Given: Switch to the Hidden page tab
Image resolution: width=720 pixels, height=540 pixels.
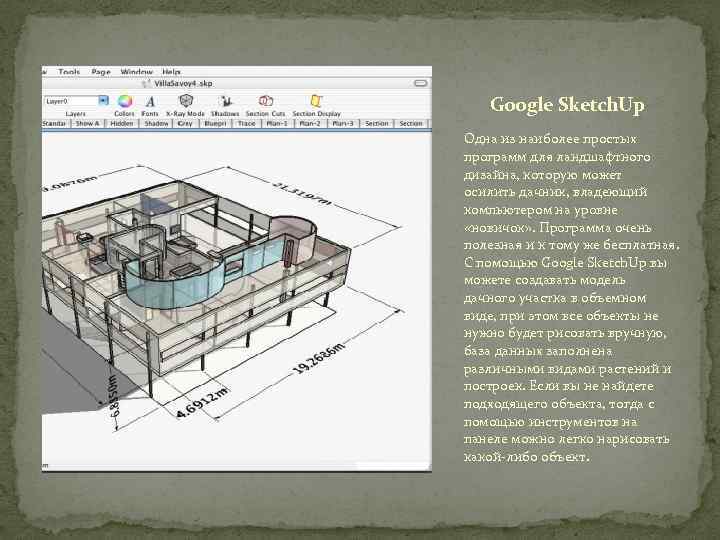Looking at the screenshot, I should click(122, 124).
